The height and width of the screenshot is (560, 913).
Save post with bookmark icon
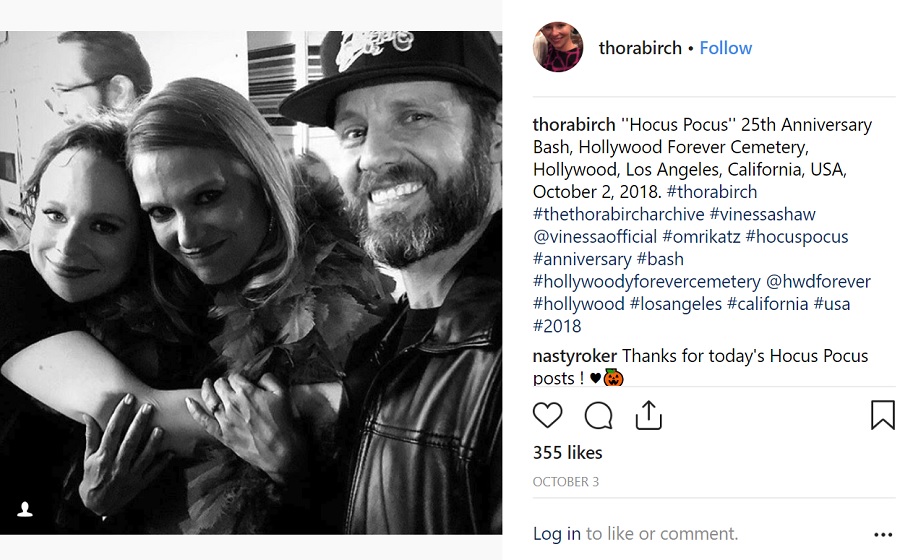coord(883,415)
